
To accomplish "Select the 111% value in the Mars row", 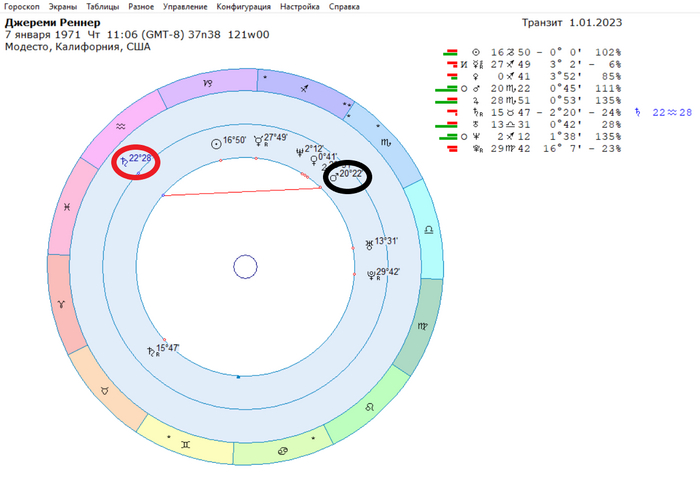I will 608,89.
